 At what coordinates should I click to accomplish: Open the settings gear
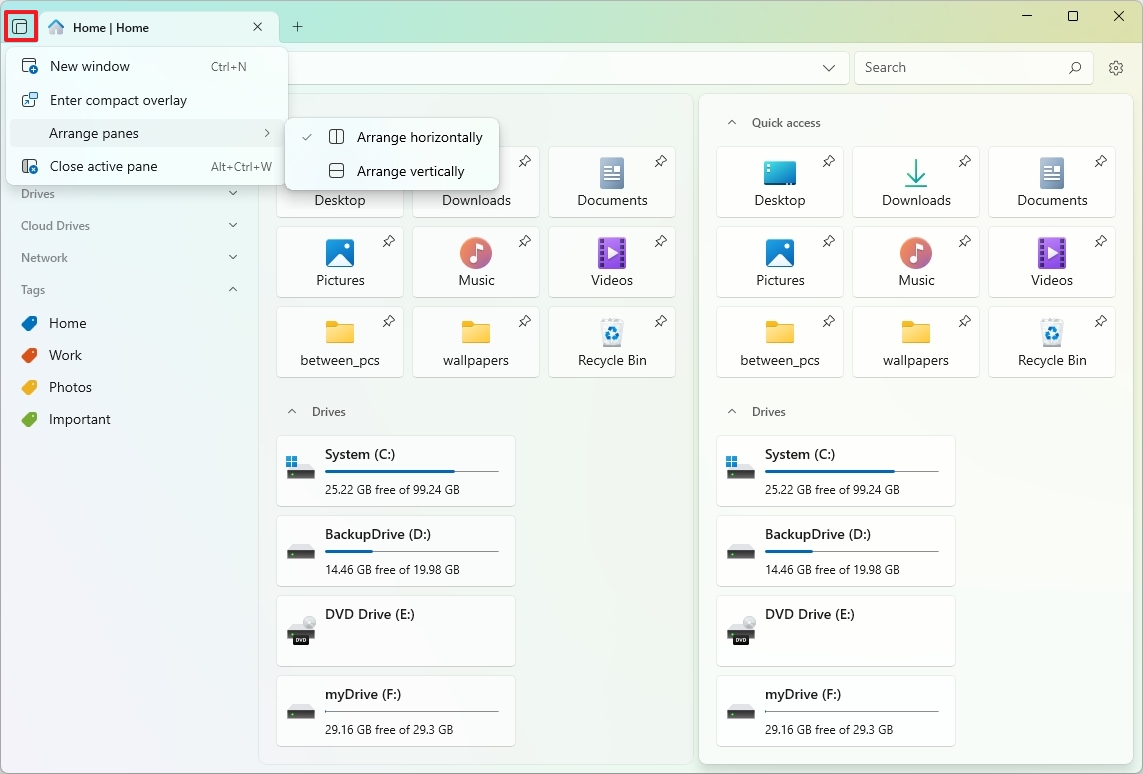pyautogui.click(x=1116, y=67)
